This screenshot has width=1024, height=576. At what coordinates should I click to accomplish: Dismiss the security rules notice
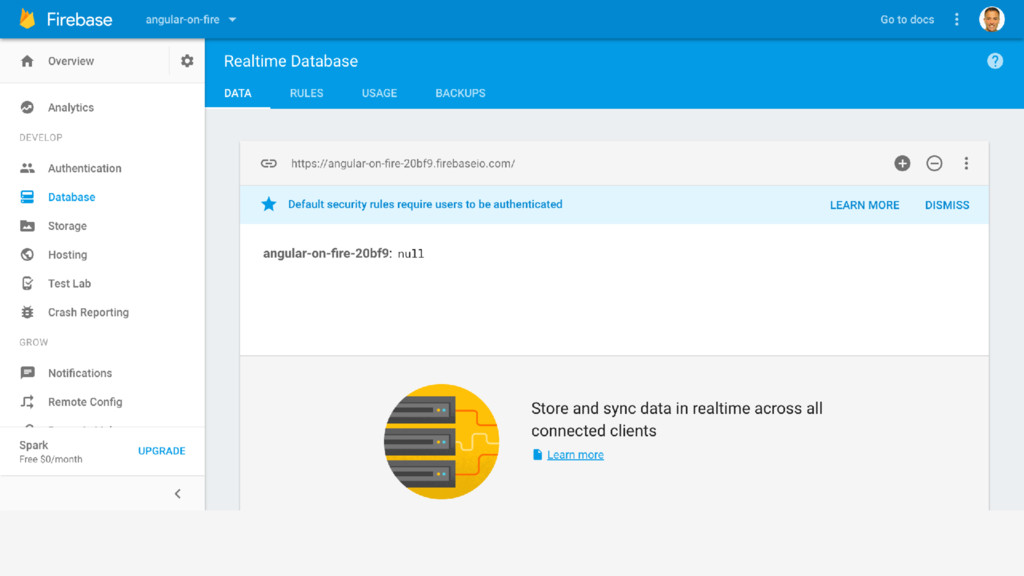pyautogui.click(x=946, y=205)
